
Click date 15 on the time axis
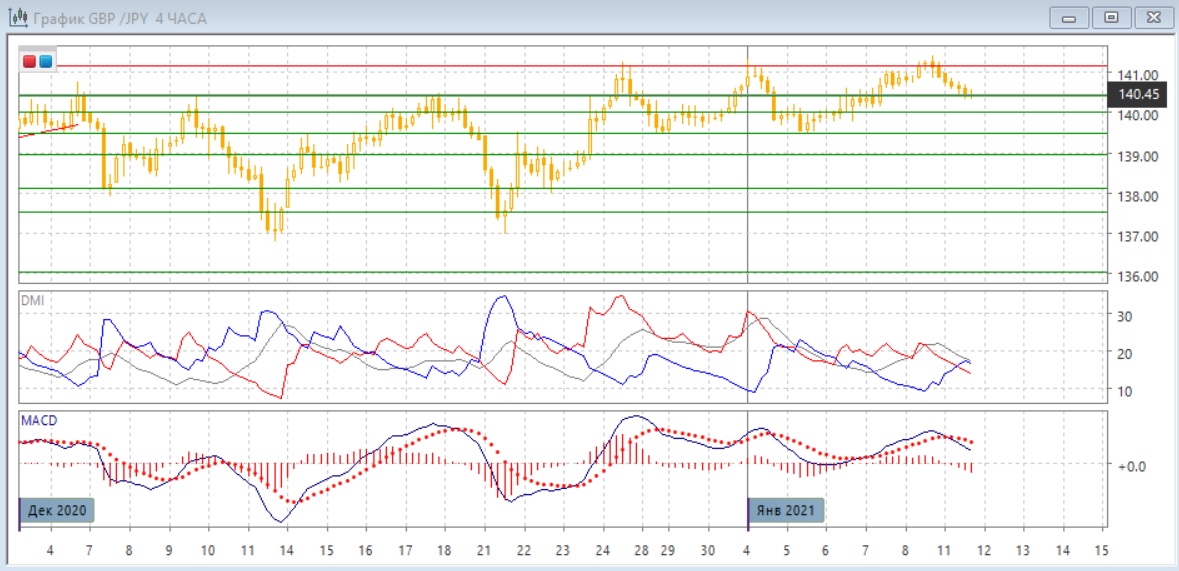pos(1101,550)
